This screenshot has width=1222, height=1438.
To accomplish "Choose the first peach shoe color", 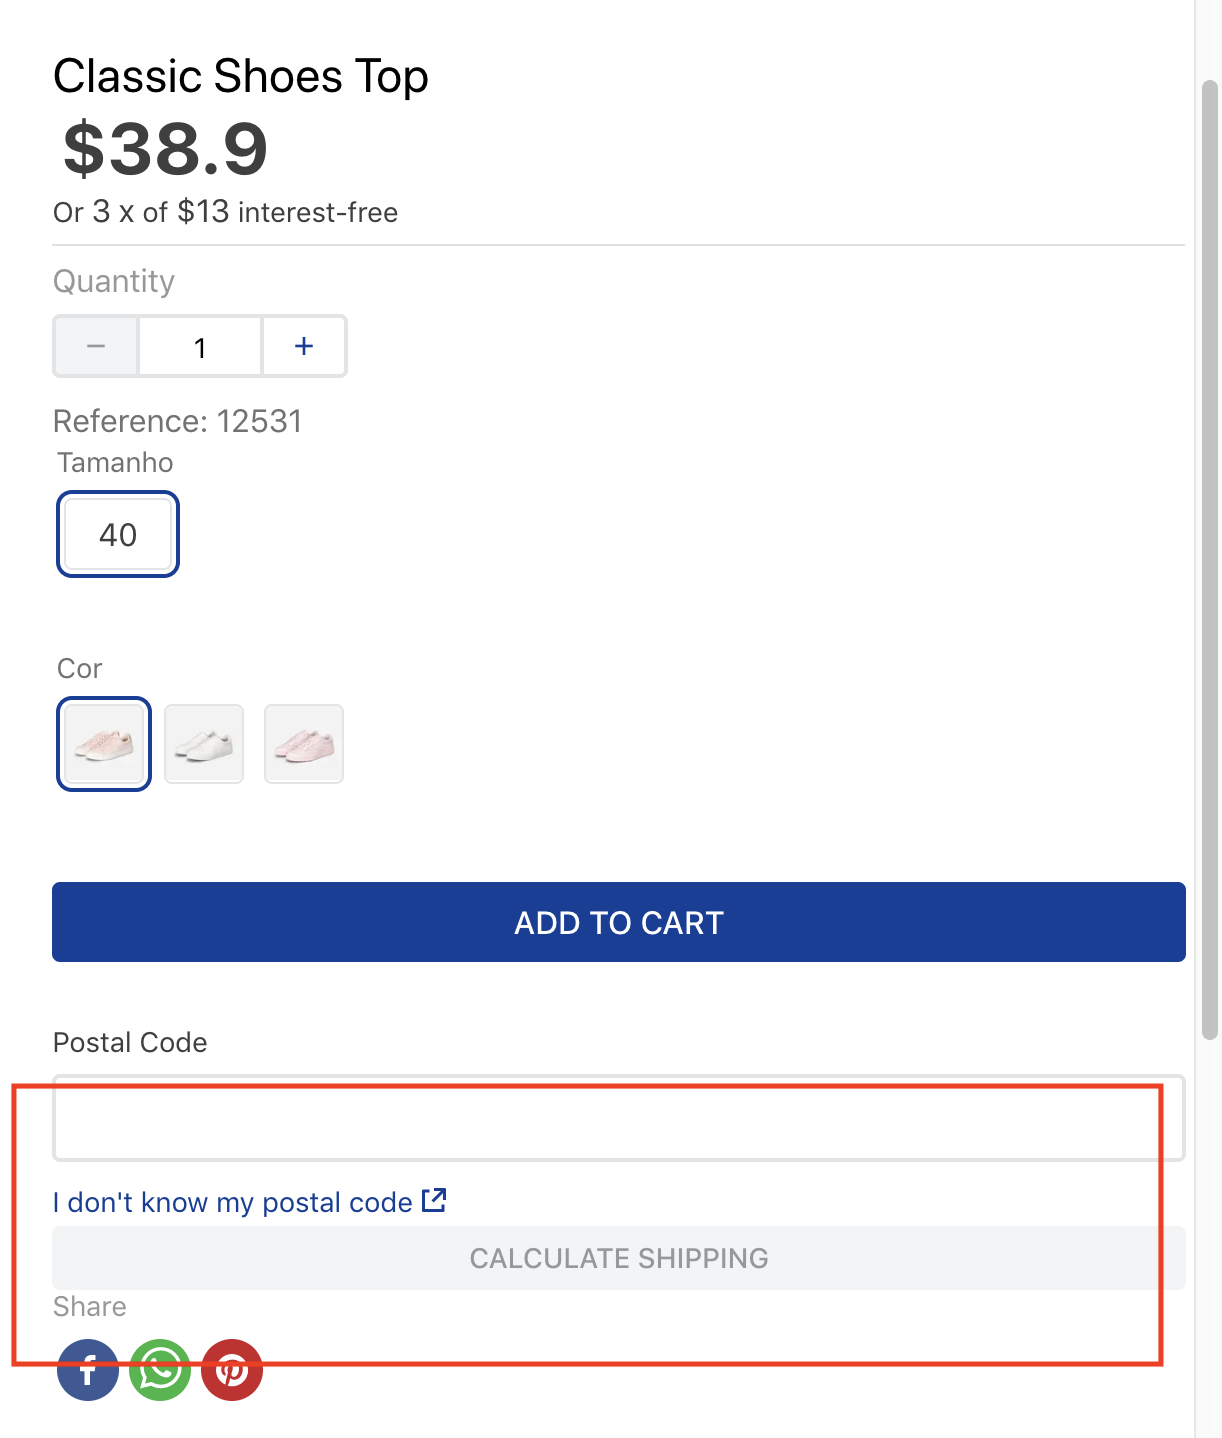I will (104, 744).
